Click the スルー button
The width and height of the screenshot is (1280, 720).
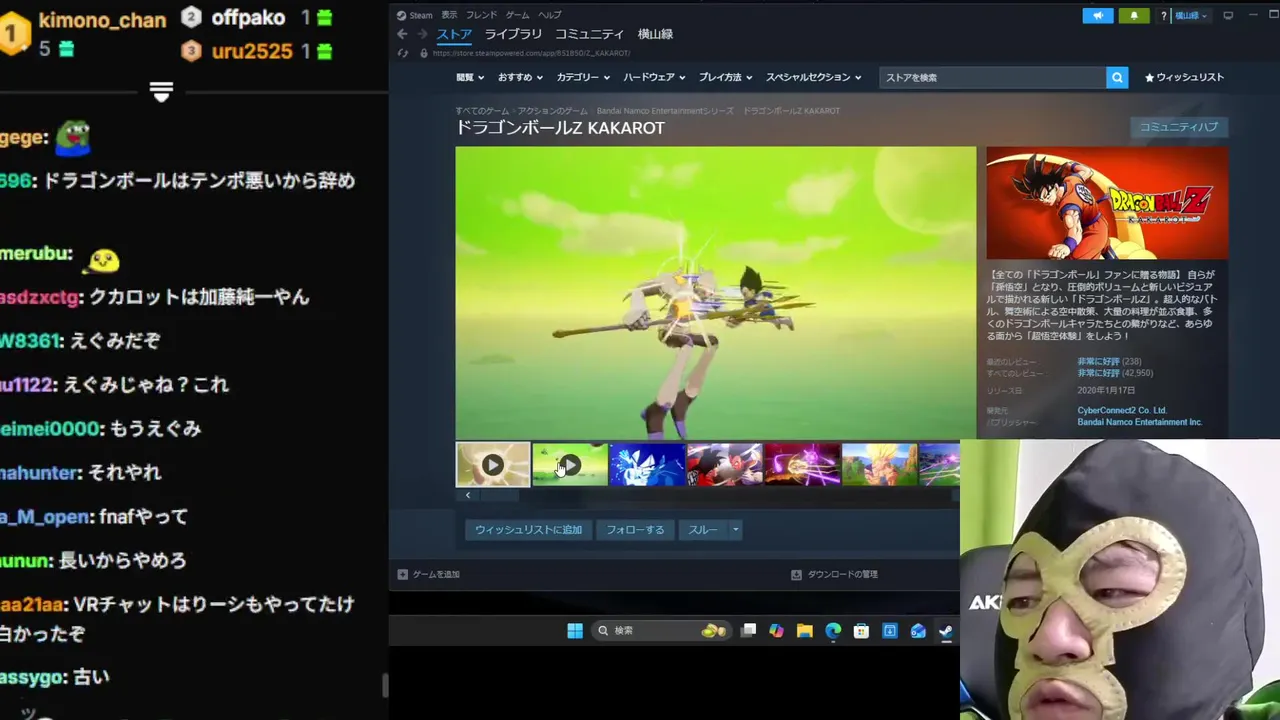[703, 530]
